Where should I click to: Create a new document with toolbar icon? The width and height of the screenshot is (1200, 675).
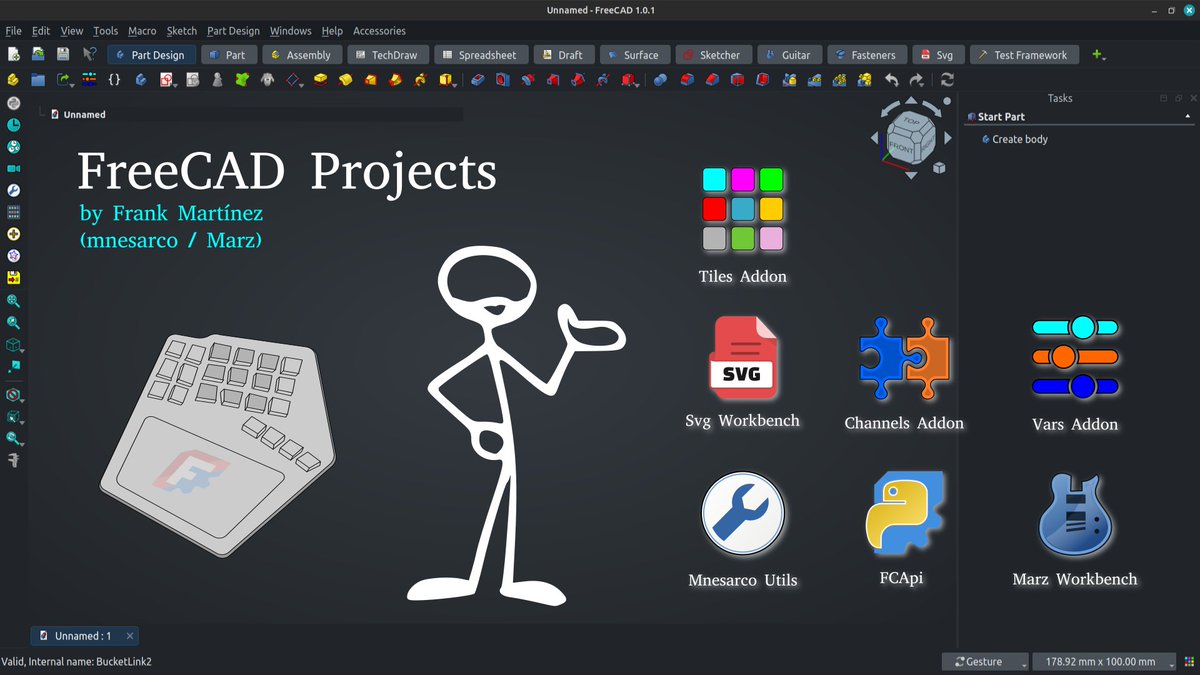(14, 55)
